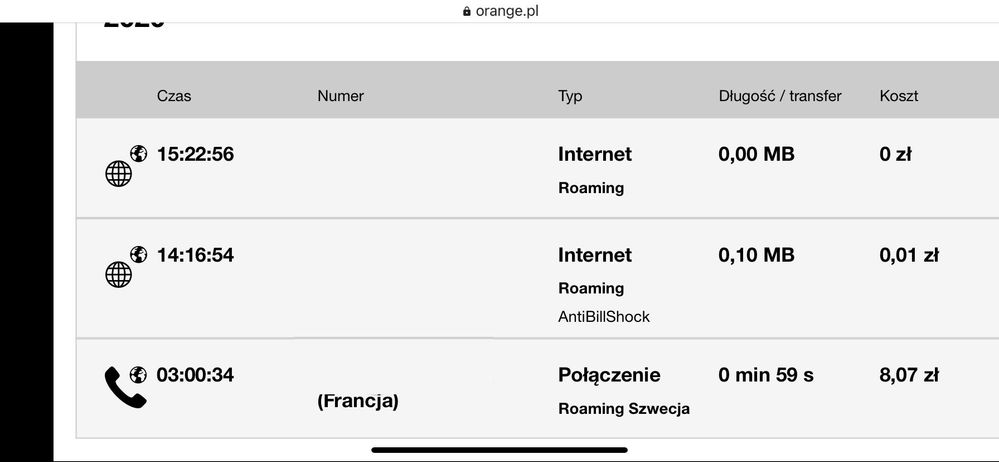
Task: Select the Numer column header
Action: [x=340, y=96]
